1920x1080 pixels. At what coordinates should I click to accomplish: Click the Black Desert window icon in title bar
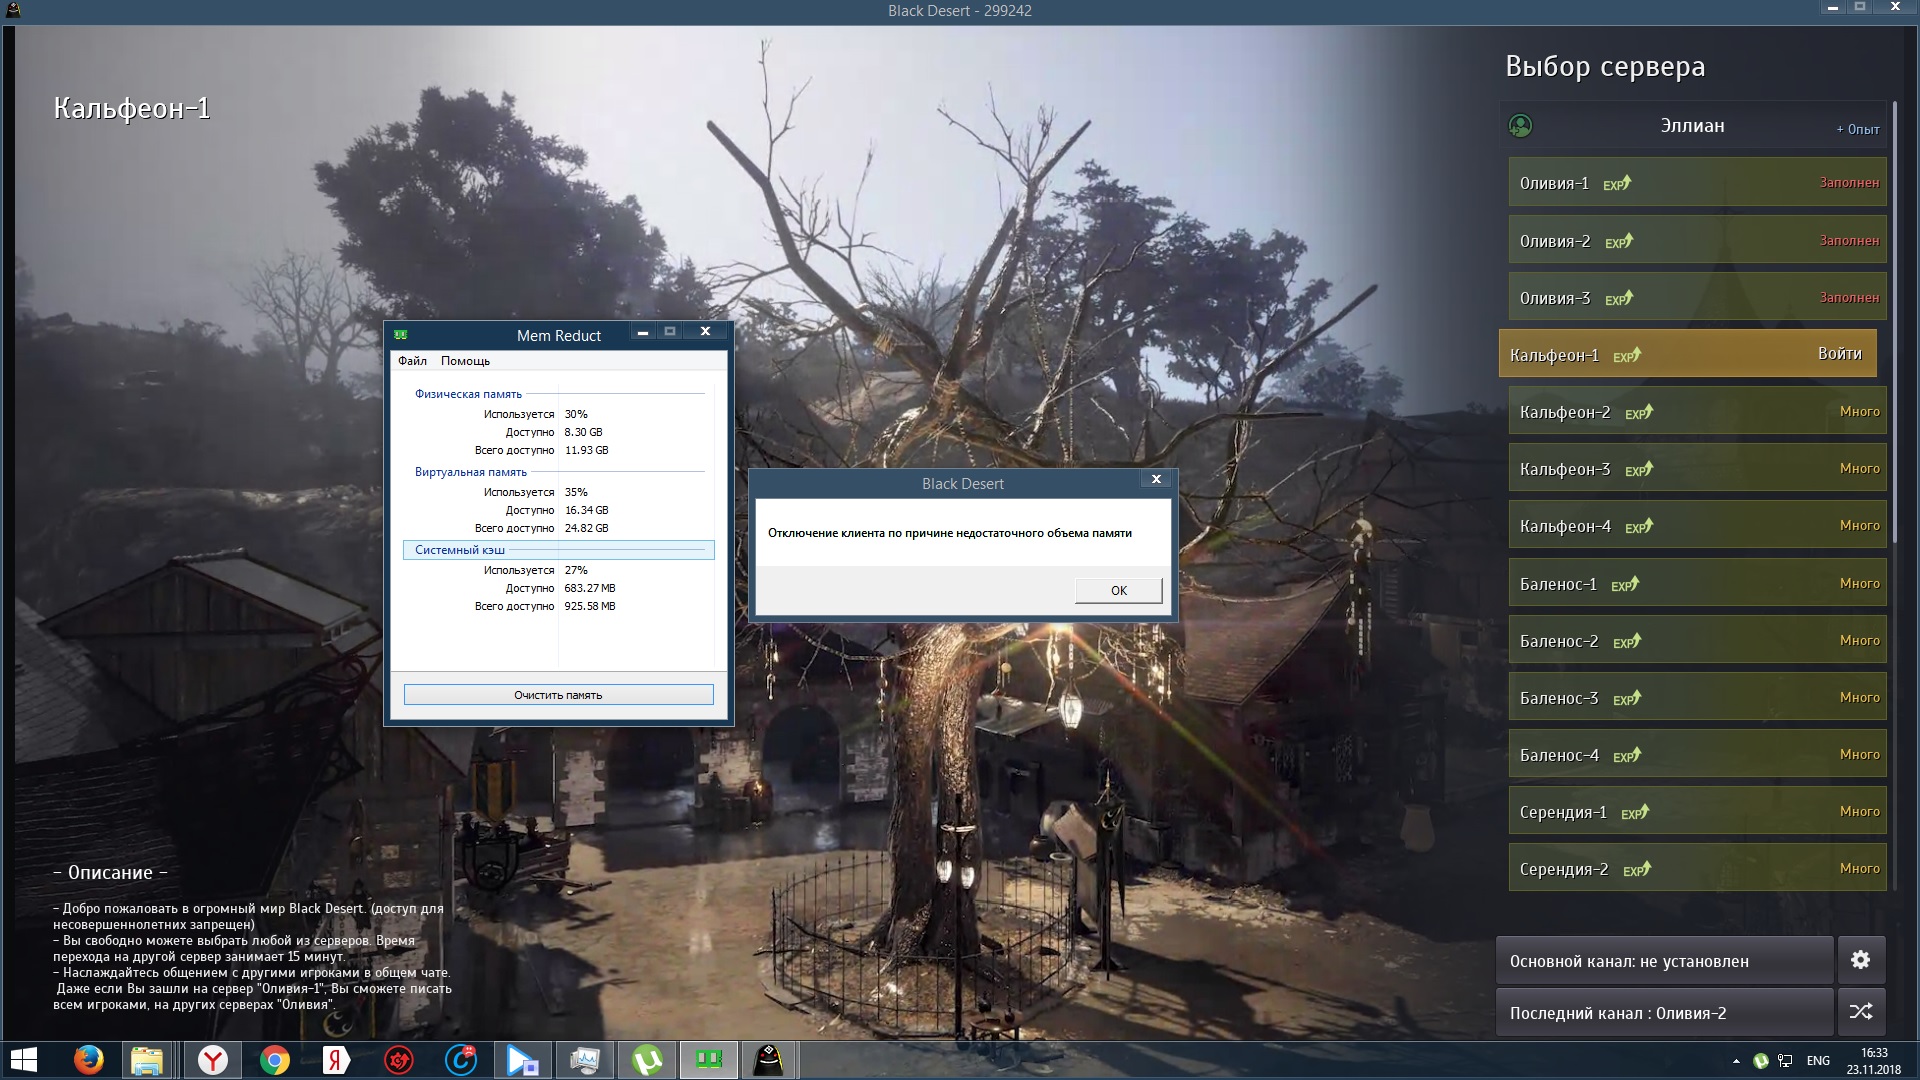[12, 9]
